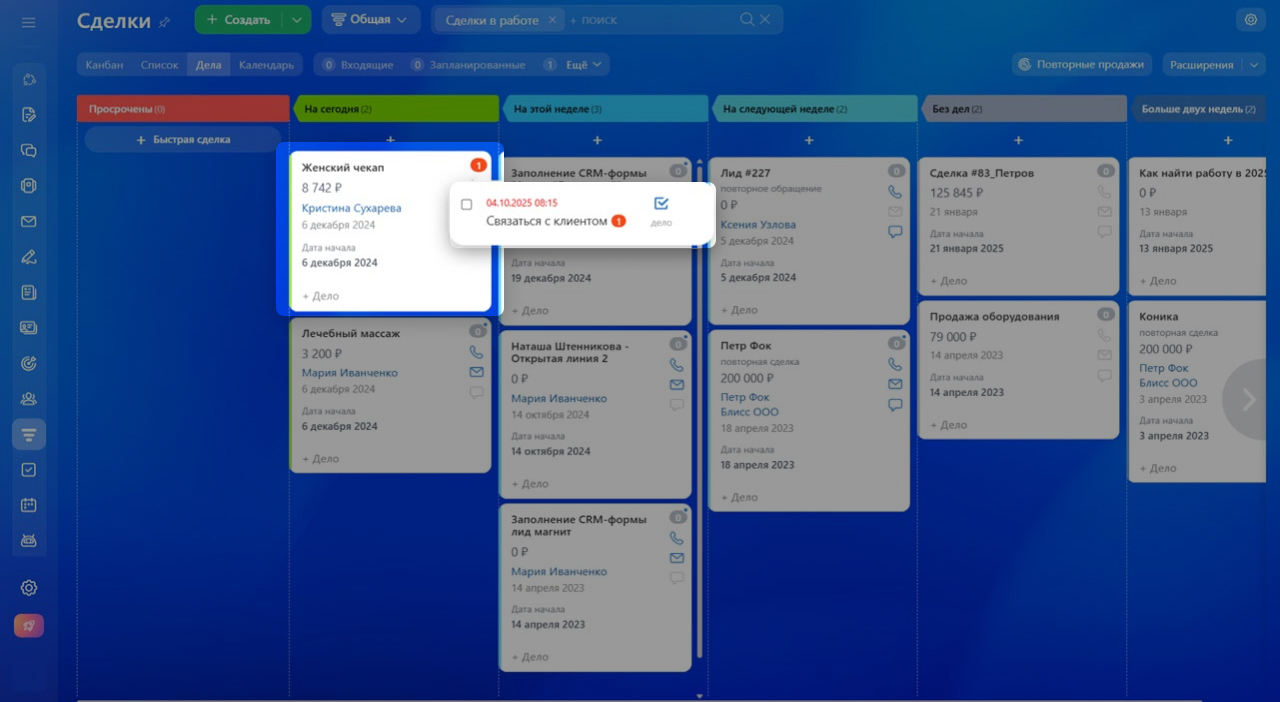Switch to the Канбан tab
Screen dimensions: 1280x702
pyautogui.click(x=104, y=65)
